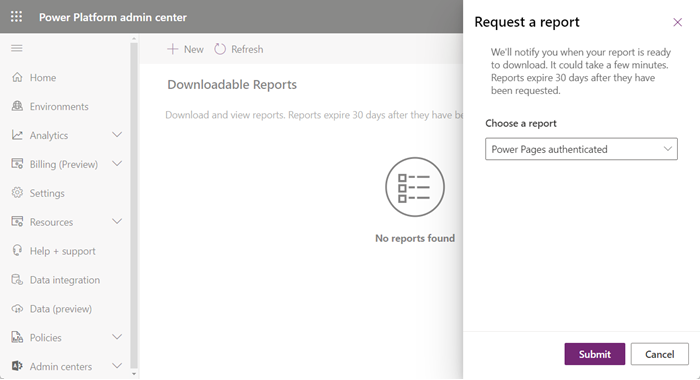Select the Policies menu label

click(46, 338)
